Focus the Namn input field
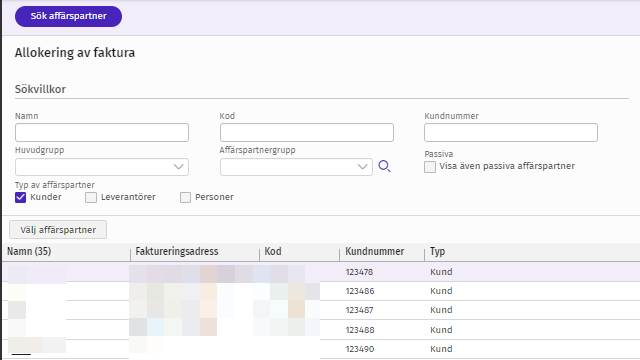The image size is (640, 360). (x=102, y=133)
